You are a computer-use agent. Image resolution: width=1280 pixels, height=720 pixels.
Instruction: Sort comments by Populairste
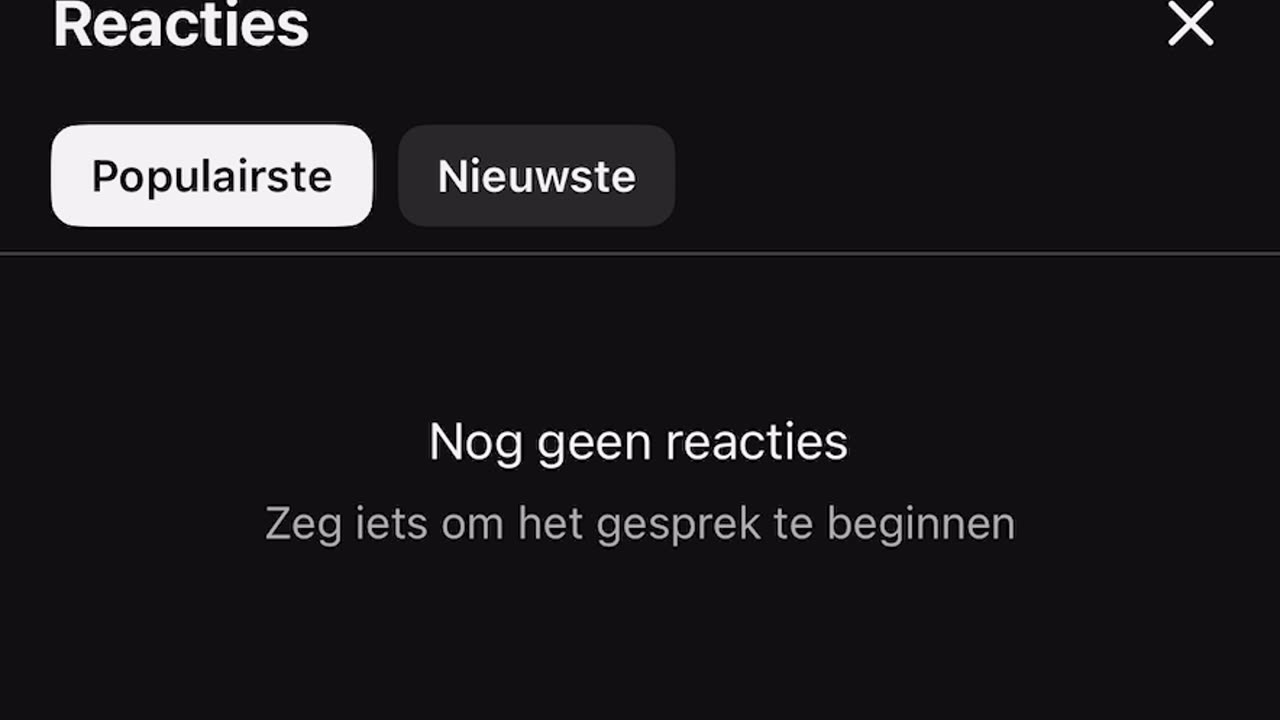212,176
